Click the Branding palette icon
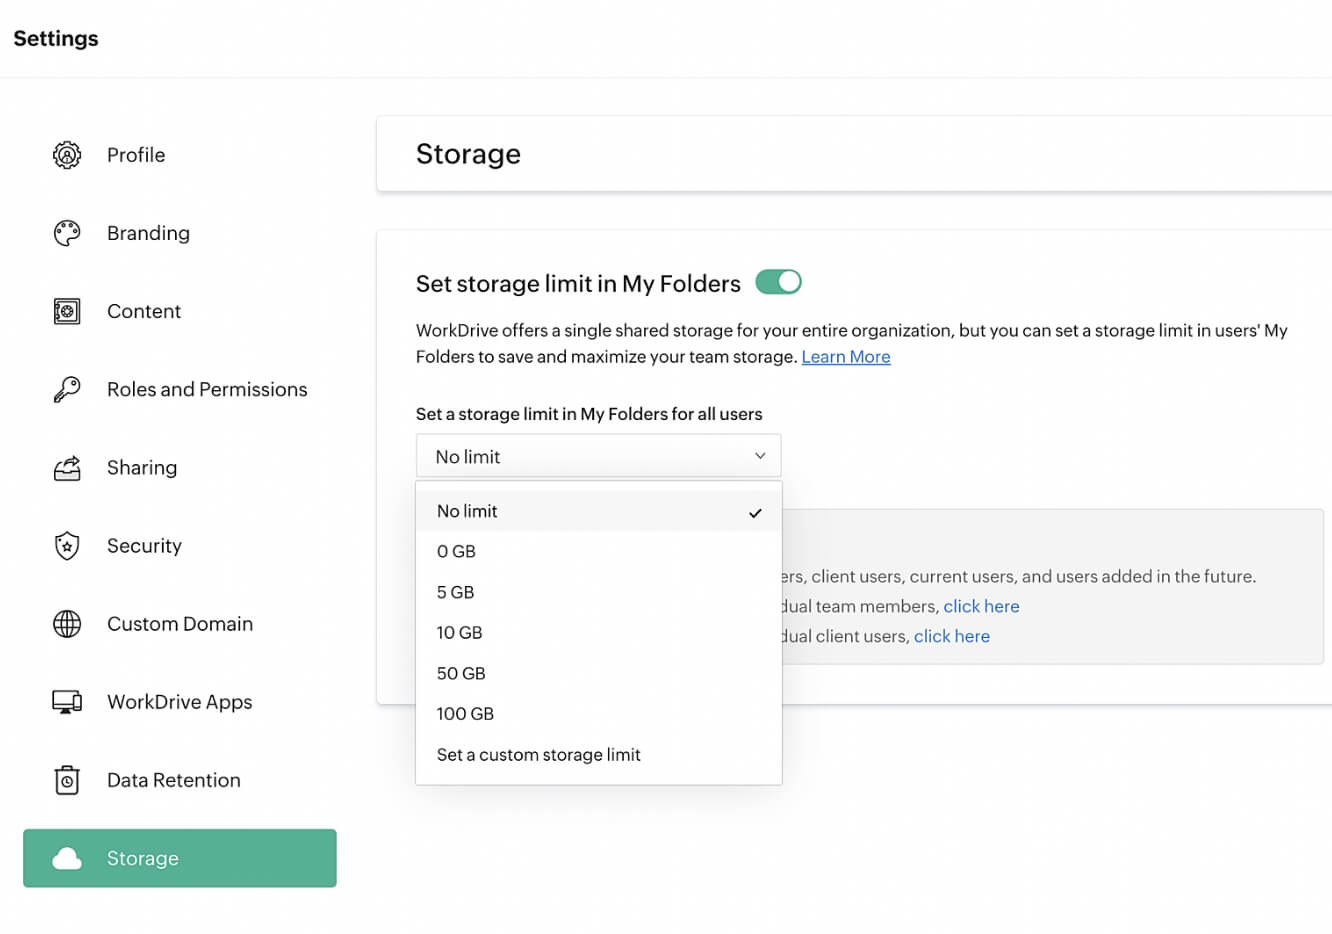Image resolution: width=1332 pixels, height=934 pixels. pyautogui.click(x=67, y=233)
